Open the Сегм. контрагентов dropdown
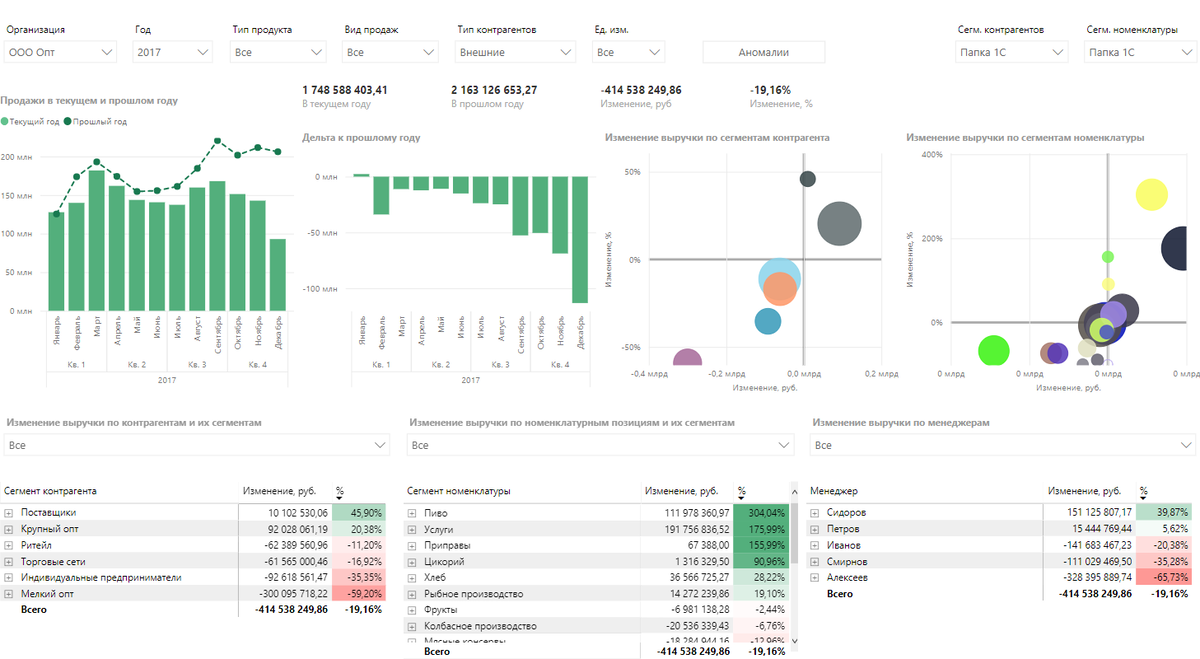The image size is (1200, 659). pos(1012,52)
